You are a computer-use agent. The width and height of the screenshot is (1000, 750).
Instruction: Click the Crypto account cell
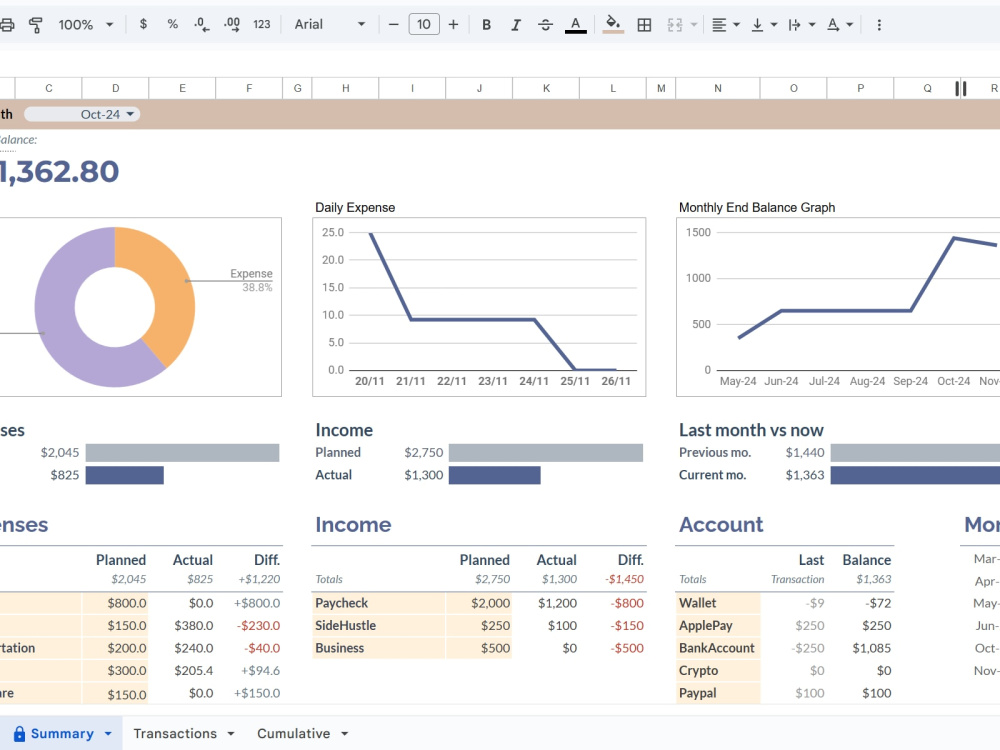coord(718,670)
